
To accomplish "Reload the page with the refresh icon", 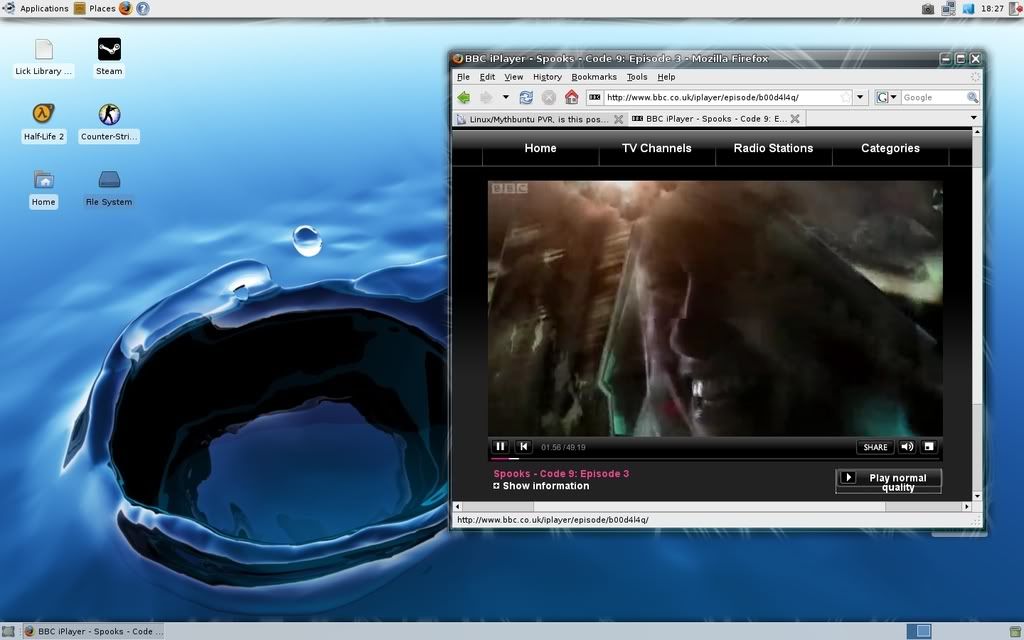I will click(526, 97).
